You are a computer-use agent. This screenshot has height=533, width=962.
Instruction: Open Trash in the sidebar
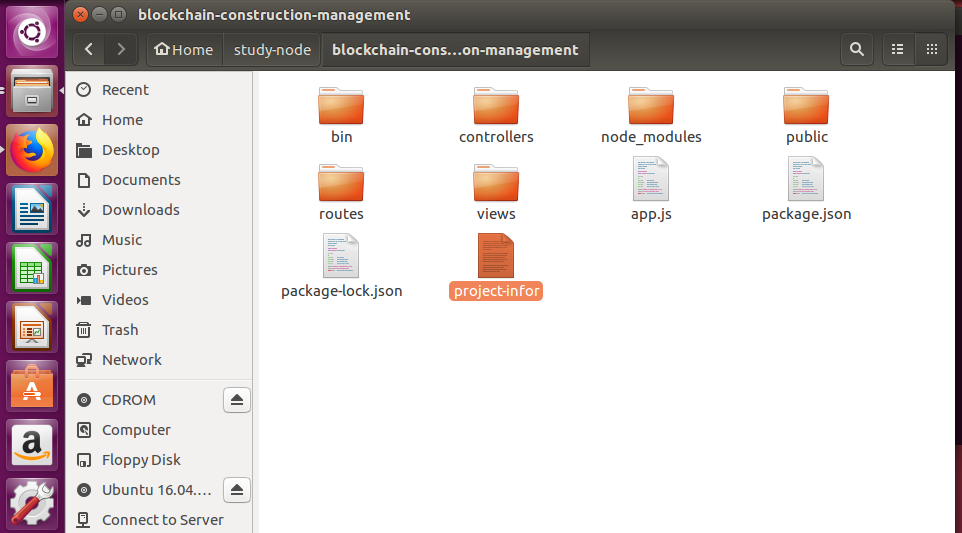(x=120, y=330)
